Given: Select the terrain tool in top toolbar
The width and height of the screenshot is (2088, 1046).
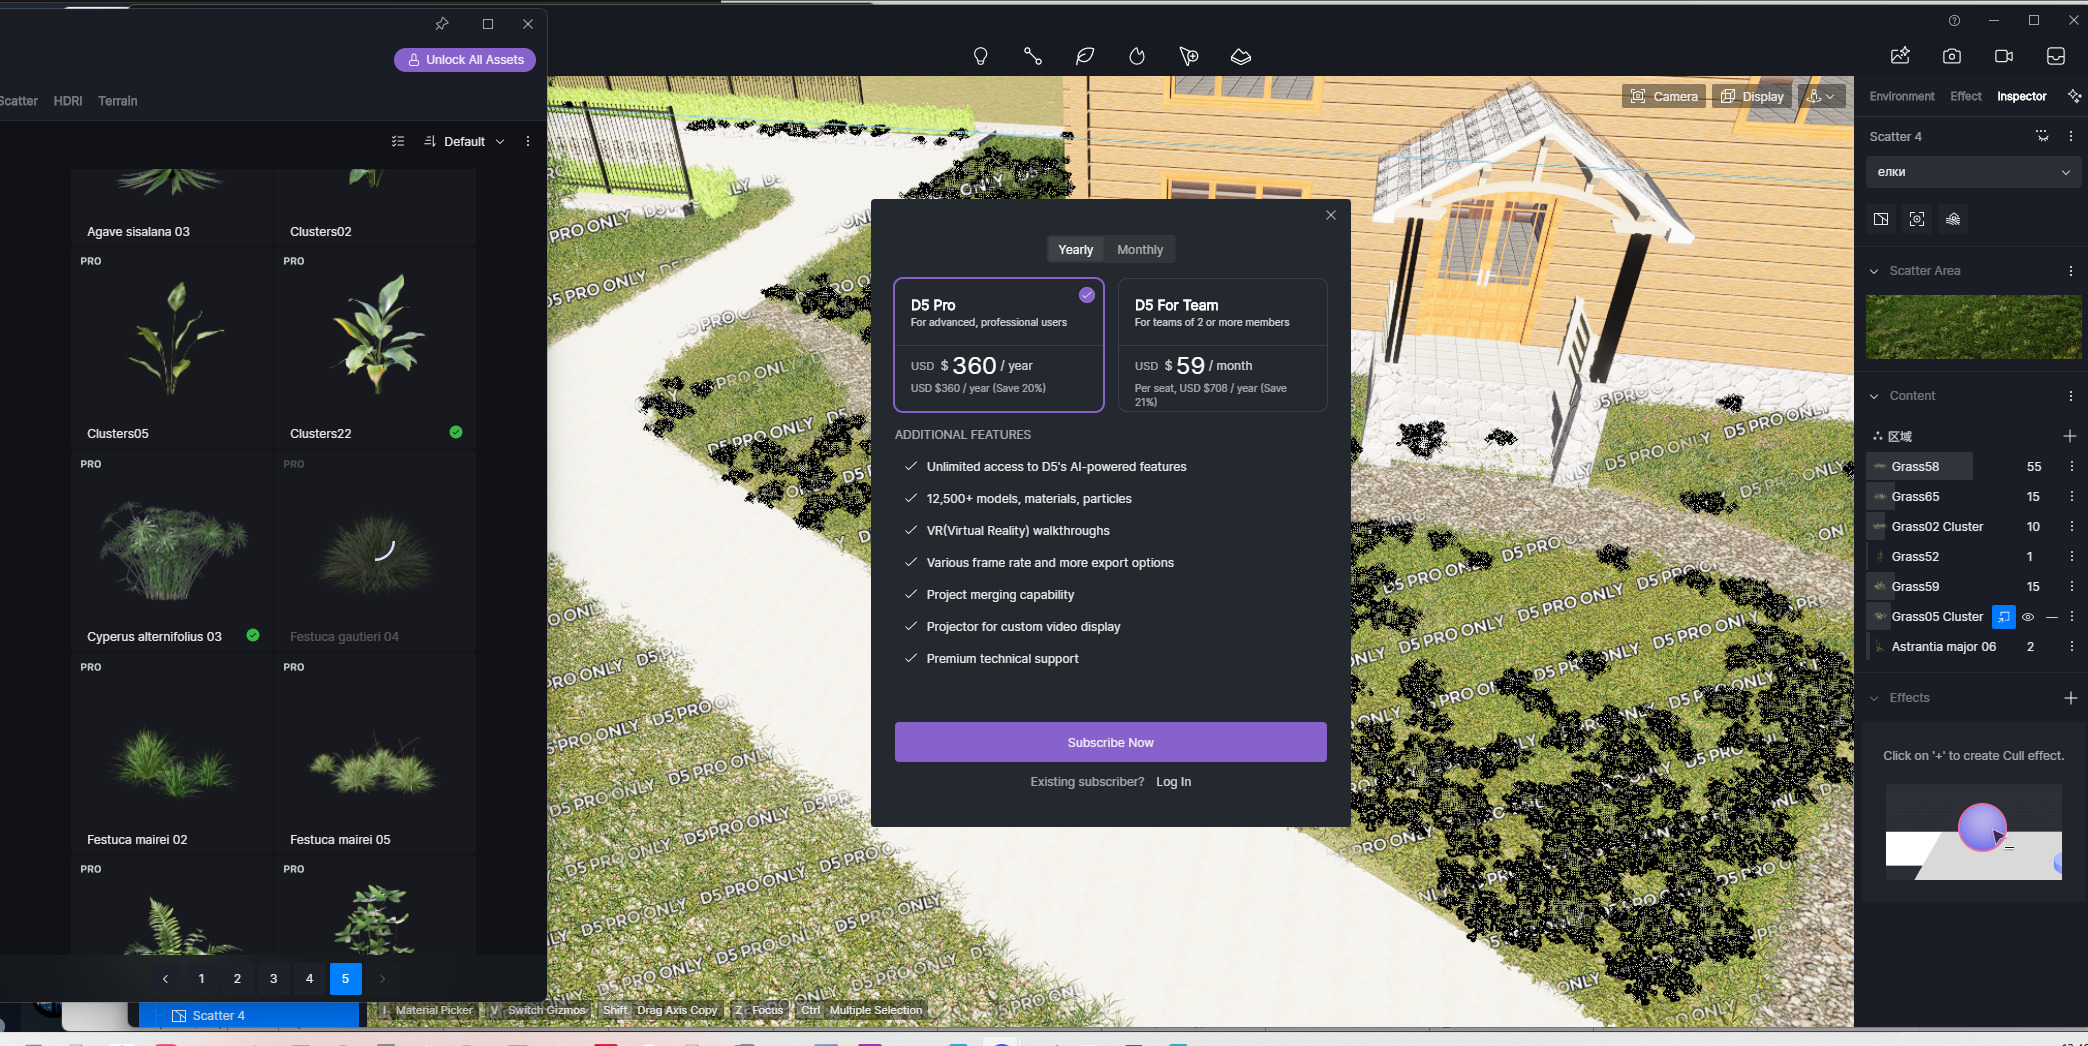Looking at the screenshot, I should (1240, 57).
